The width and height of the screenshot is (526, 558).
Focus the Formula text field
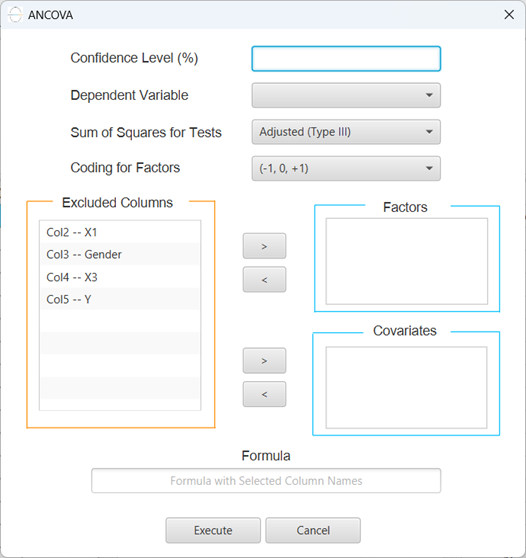click(266, 481)
